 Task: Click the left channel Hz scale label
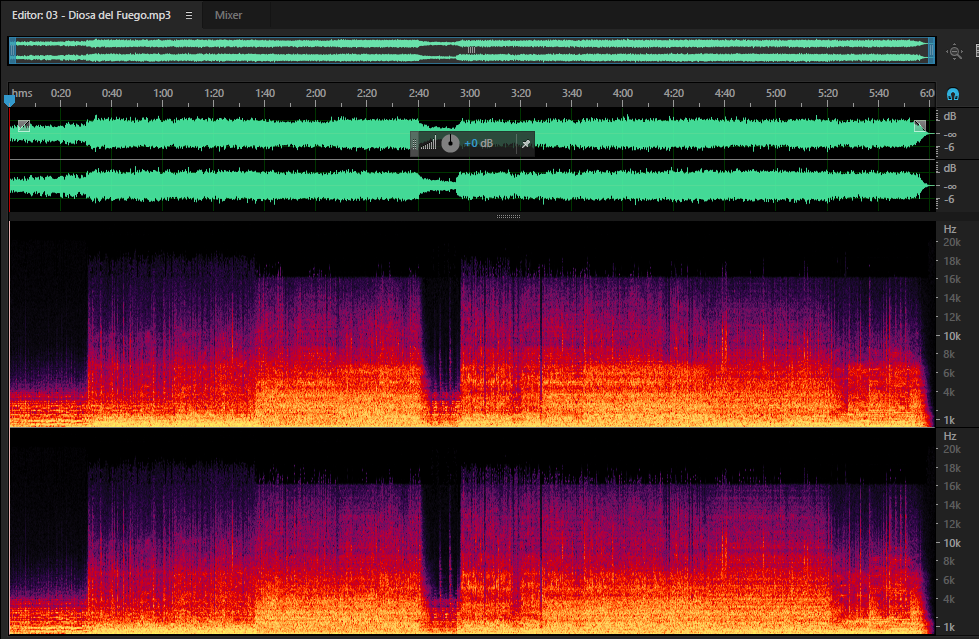tap(950, 229)
